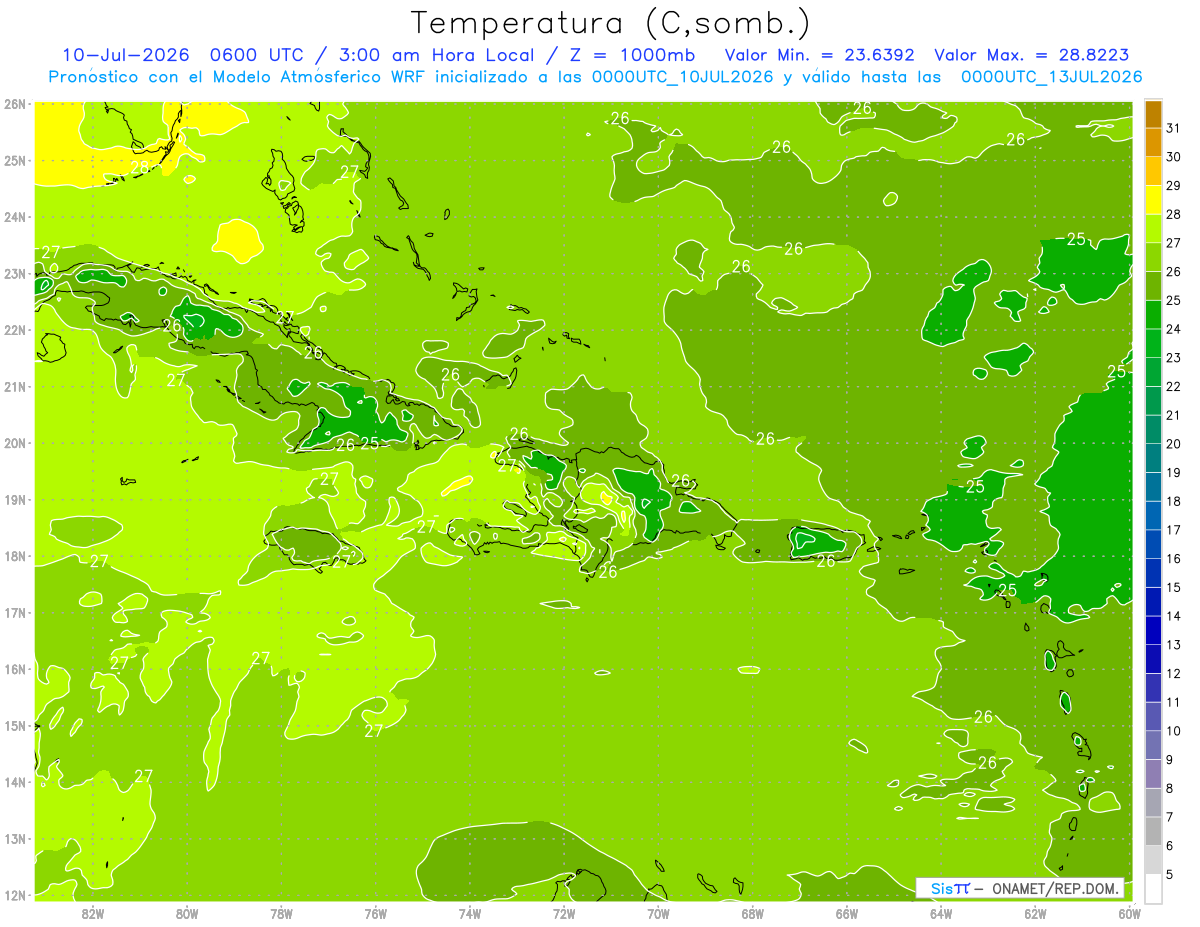Click the '66W' longitude axis label

coord(847,913)
